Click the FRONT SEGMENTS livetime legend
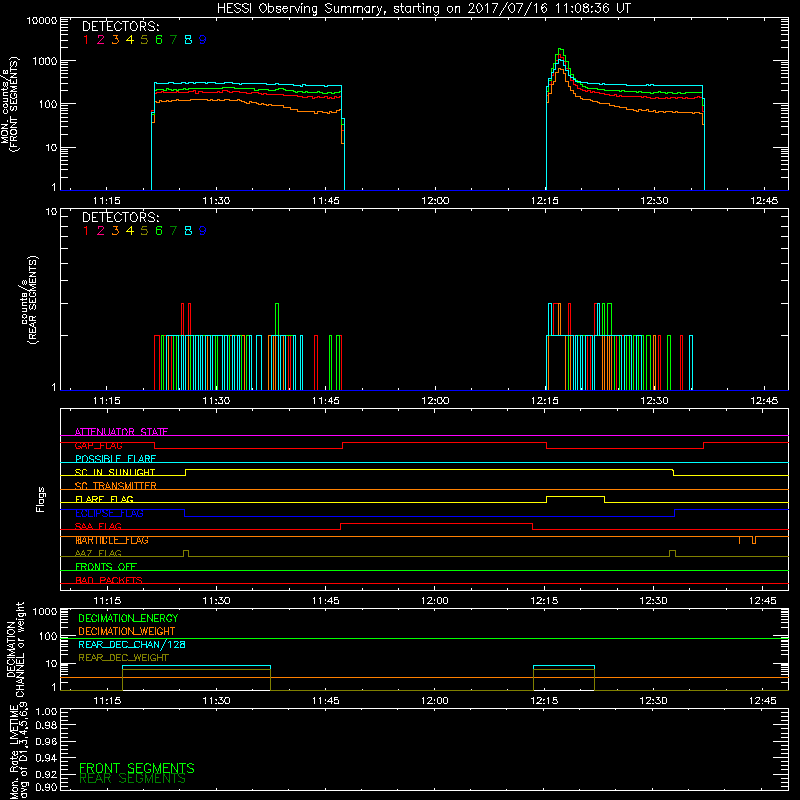This screenshot has width=800, height=800. point(137,768)
